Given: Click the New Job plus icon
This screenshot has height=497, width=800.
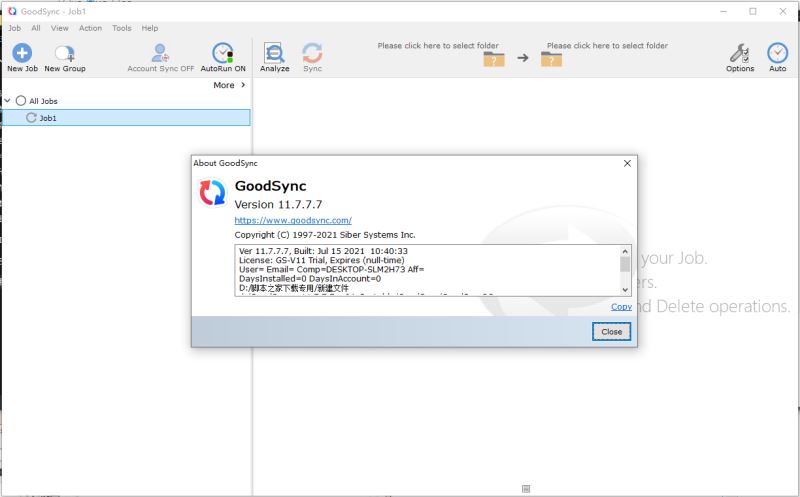Looking at the screenshot, I should click(x=22, y=53).
